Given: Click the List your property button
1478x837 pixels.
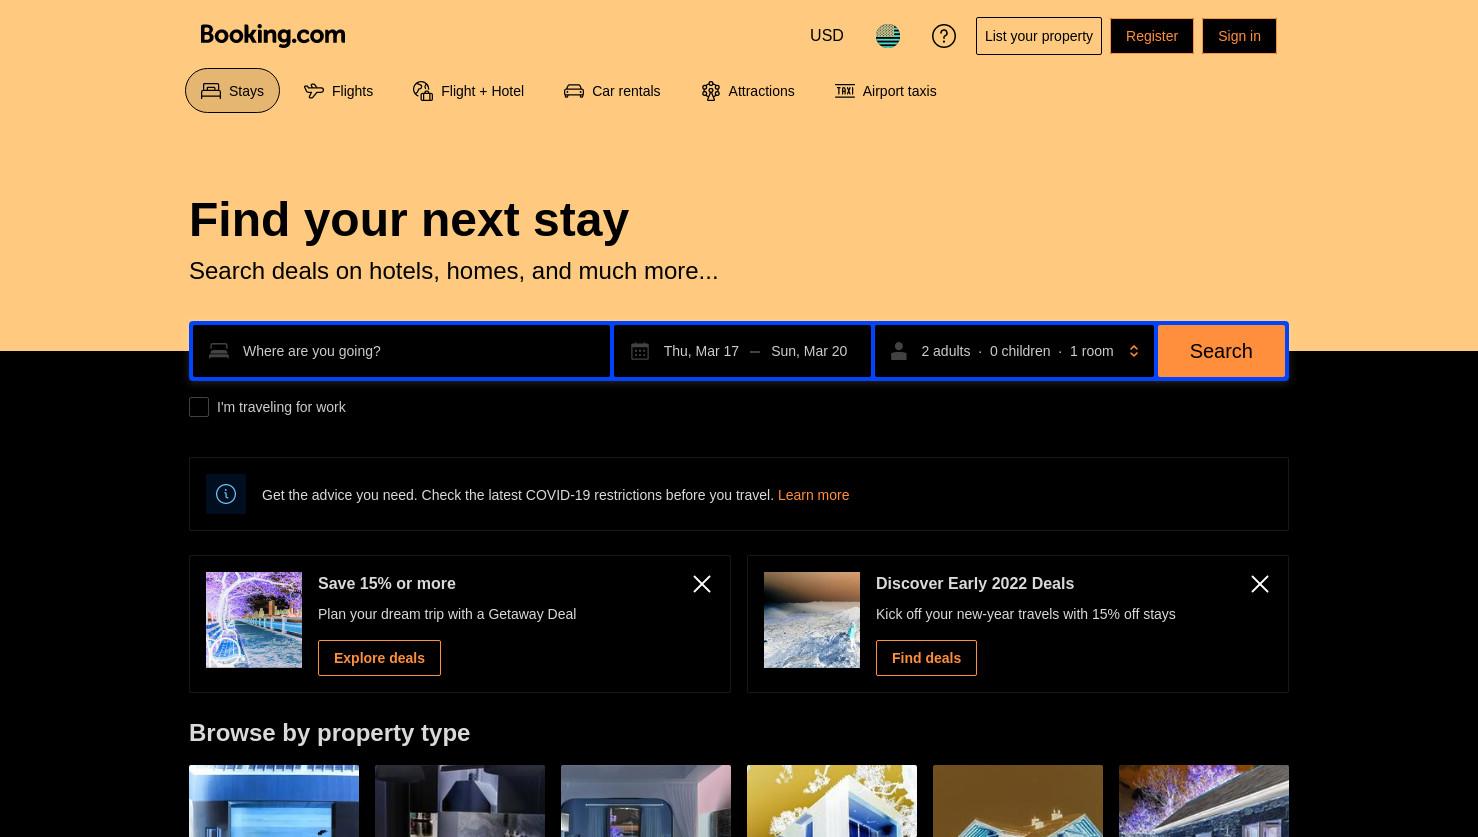Looking at the screenshot, I should (1039, 36).
